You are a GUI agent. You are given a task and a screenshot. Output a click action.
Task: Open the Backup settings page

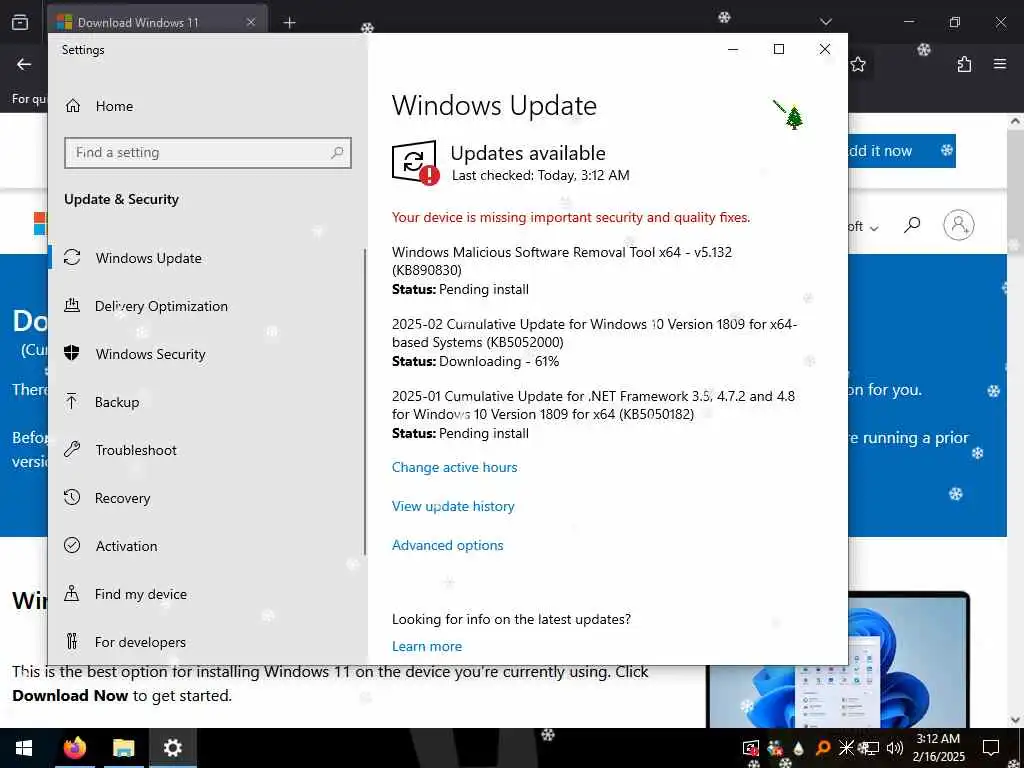tap(117, 402)
